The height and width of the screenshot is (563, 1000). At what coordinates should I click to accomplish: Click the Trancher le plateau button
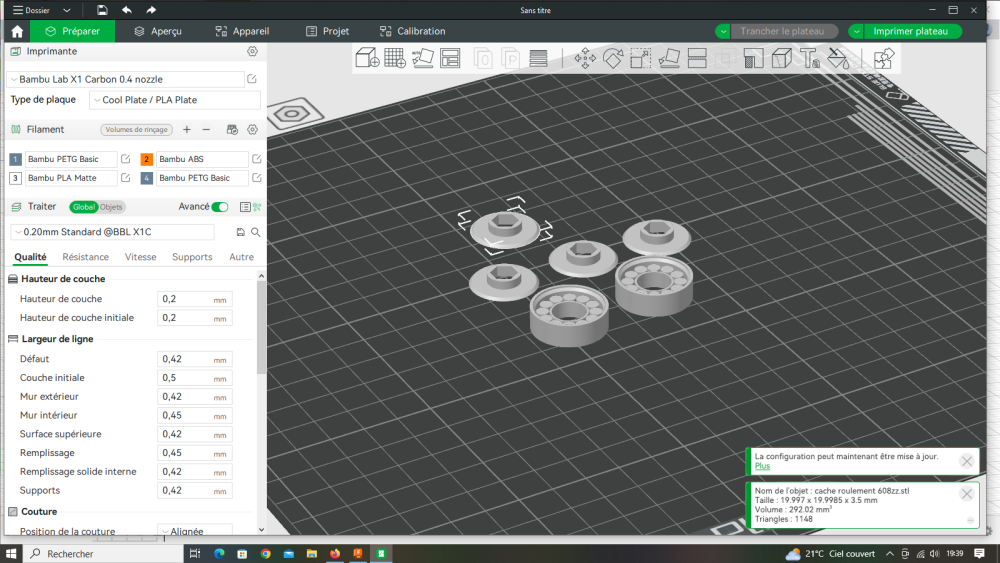tap(782, 31)
